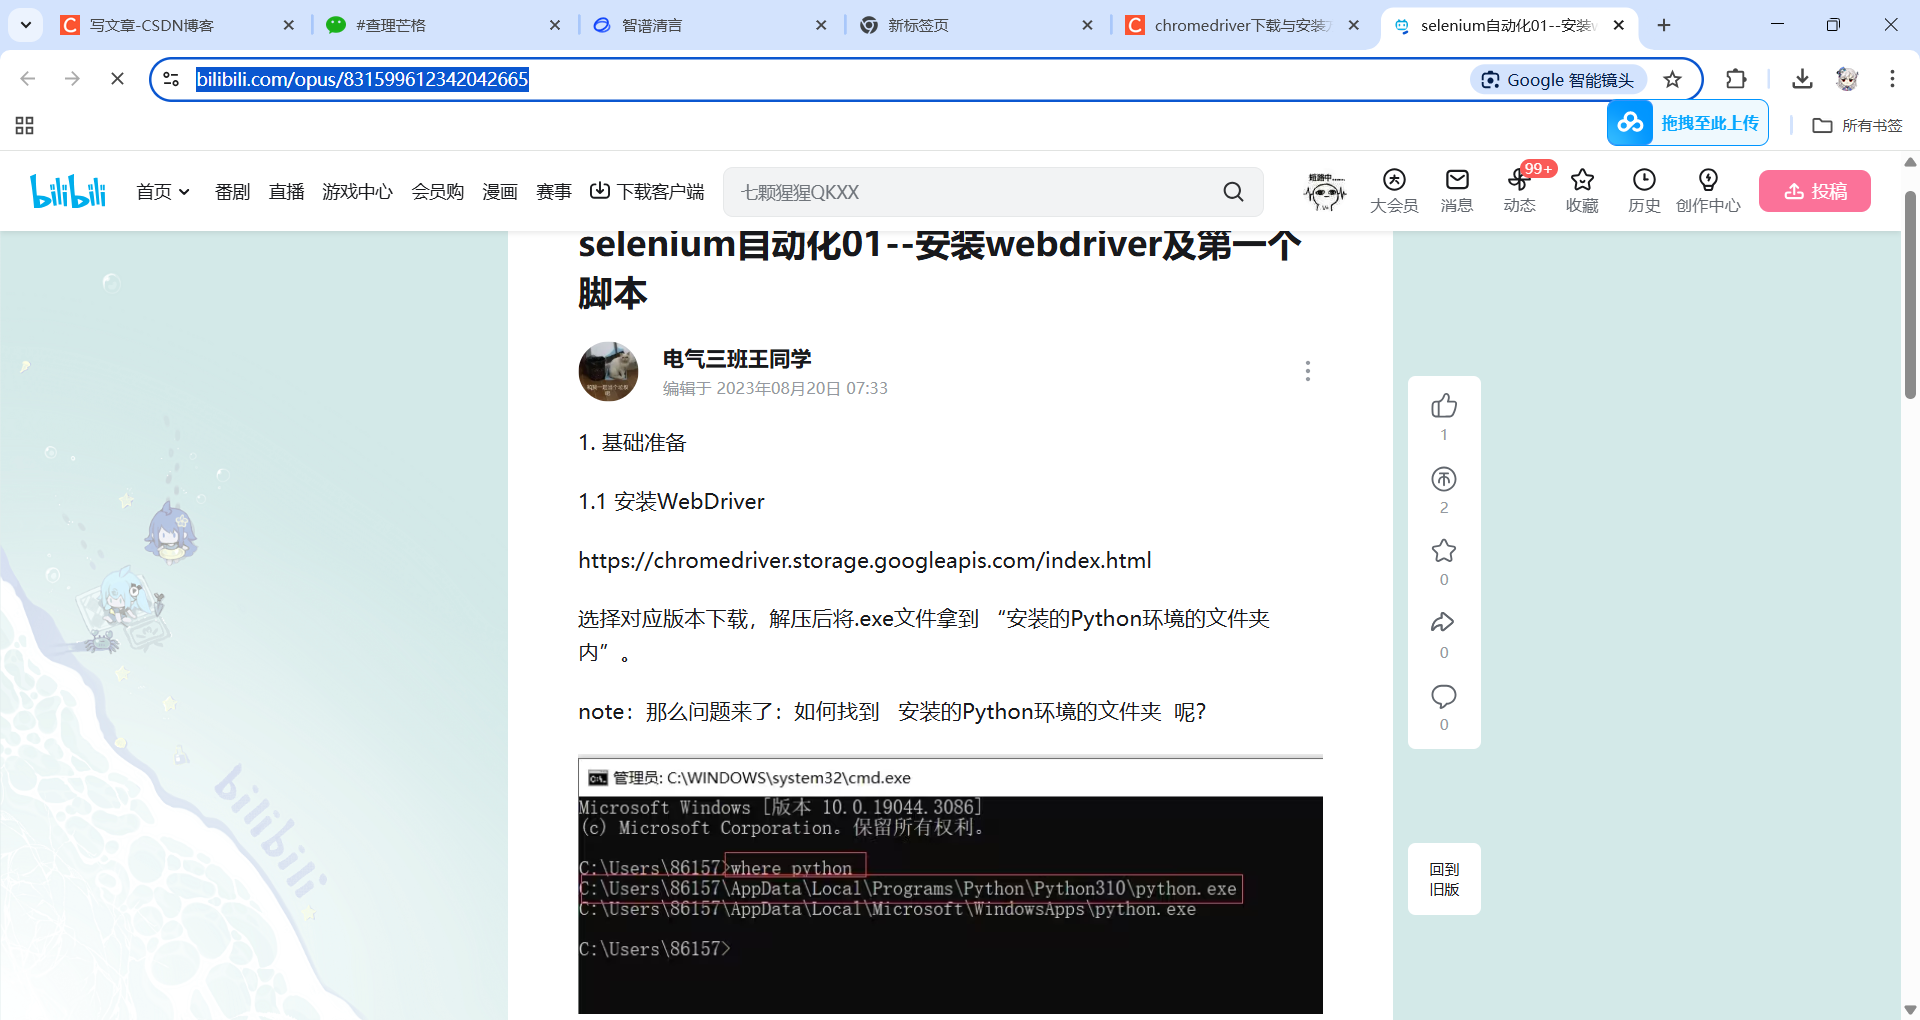Click the pink 投稿 upload button

click(1815, 191)
